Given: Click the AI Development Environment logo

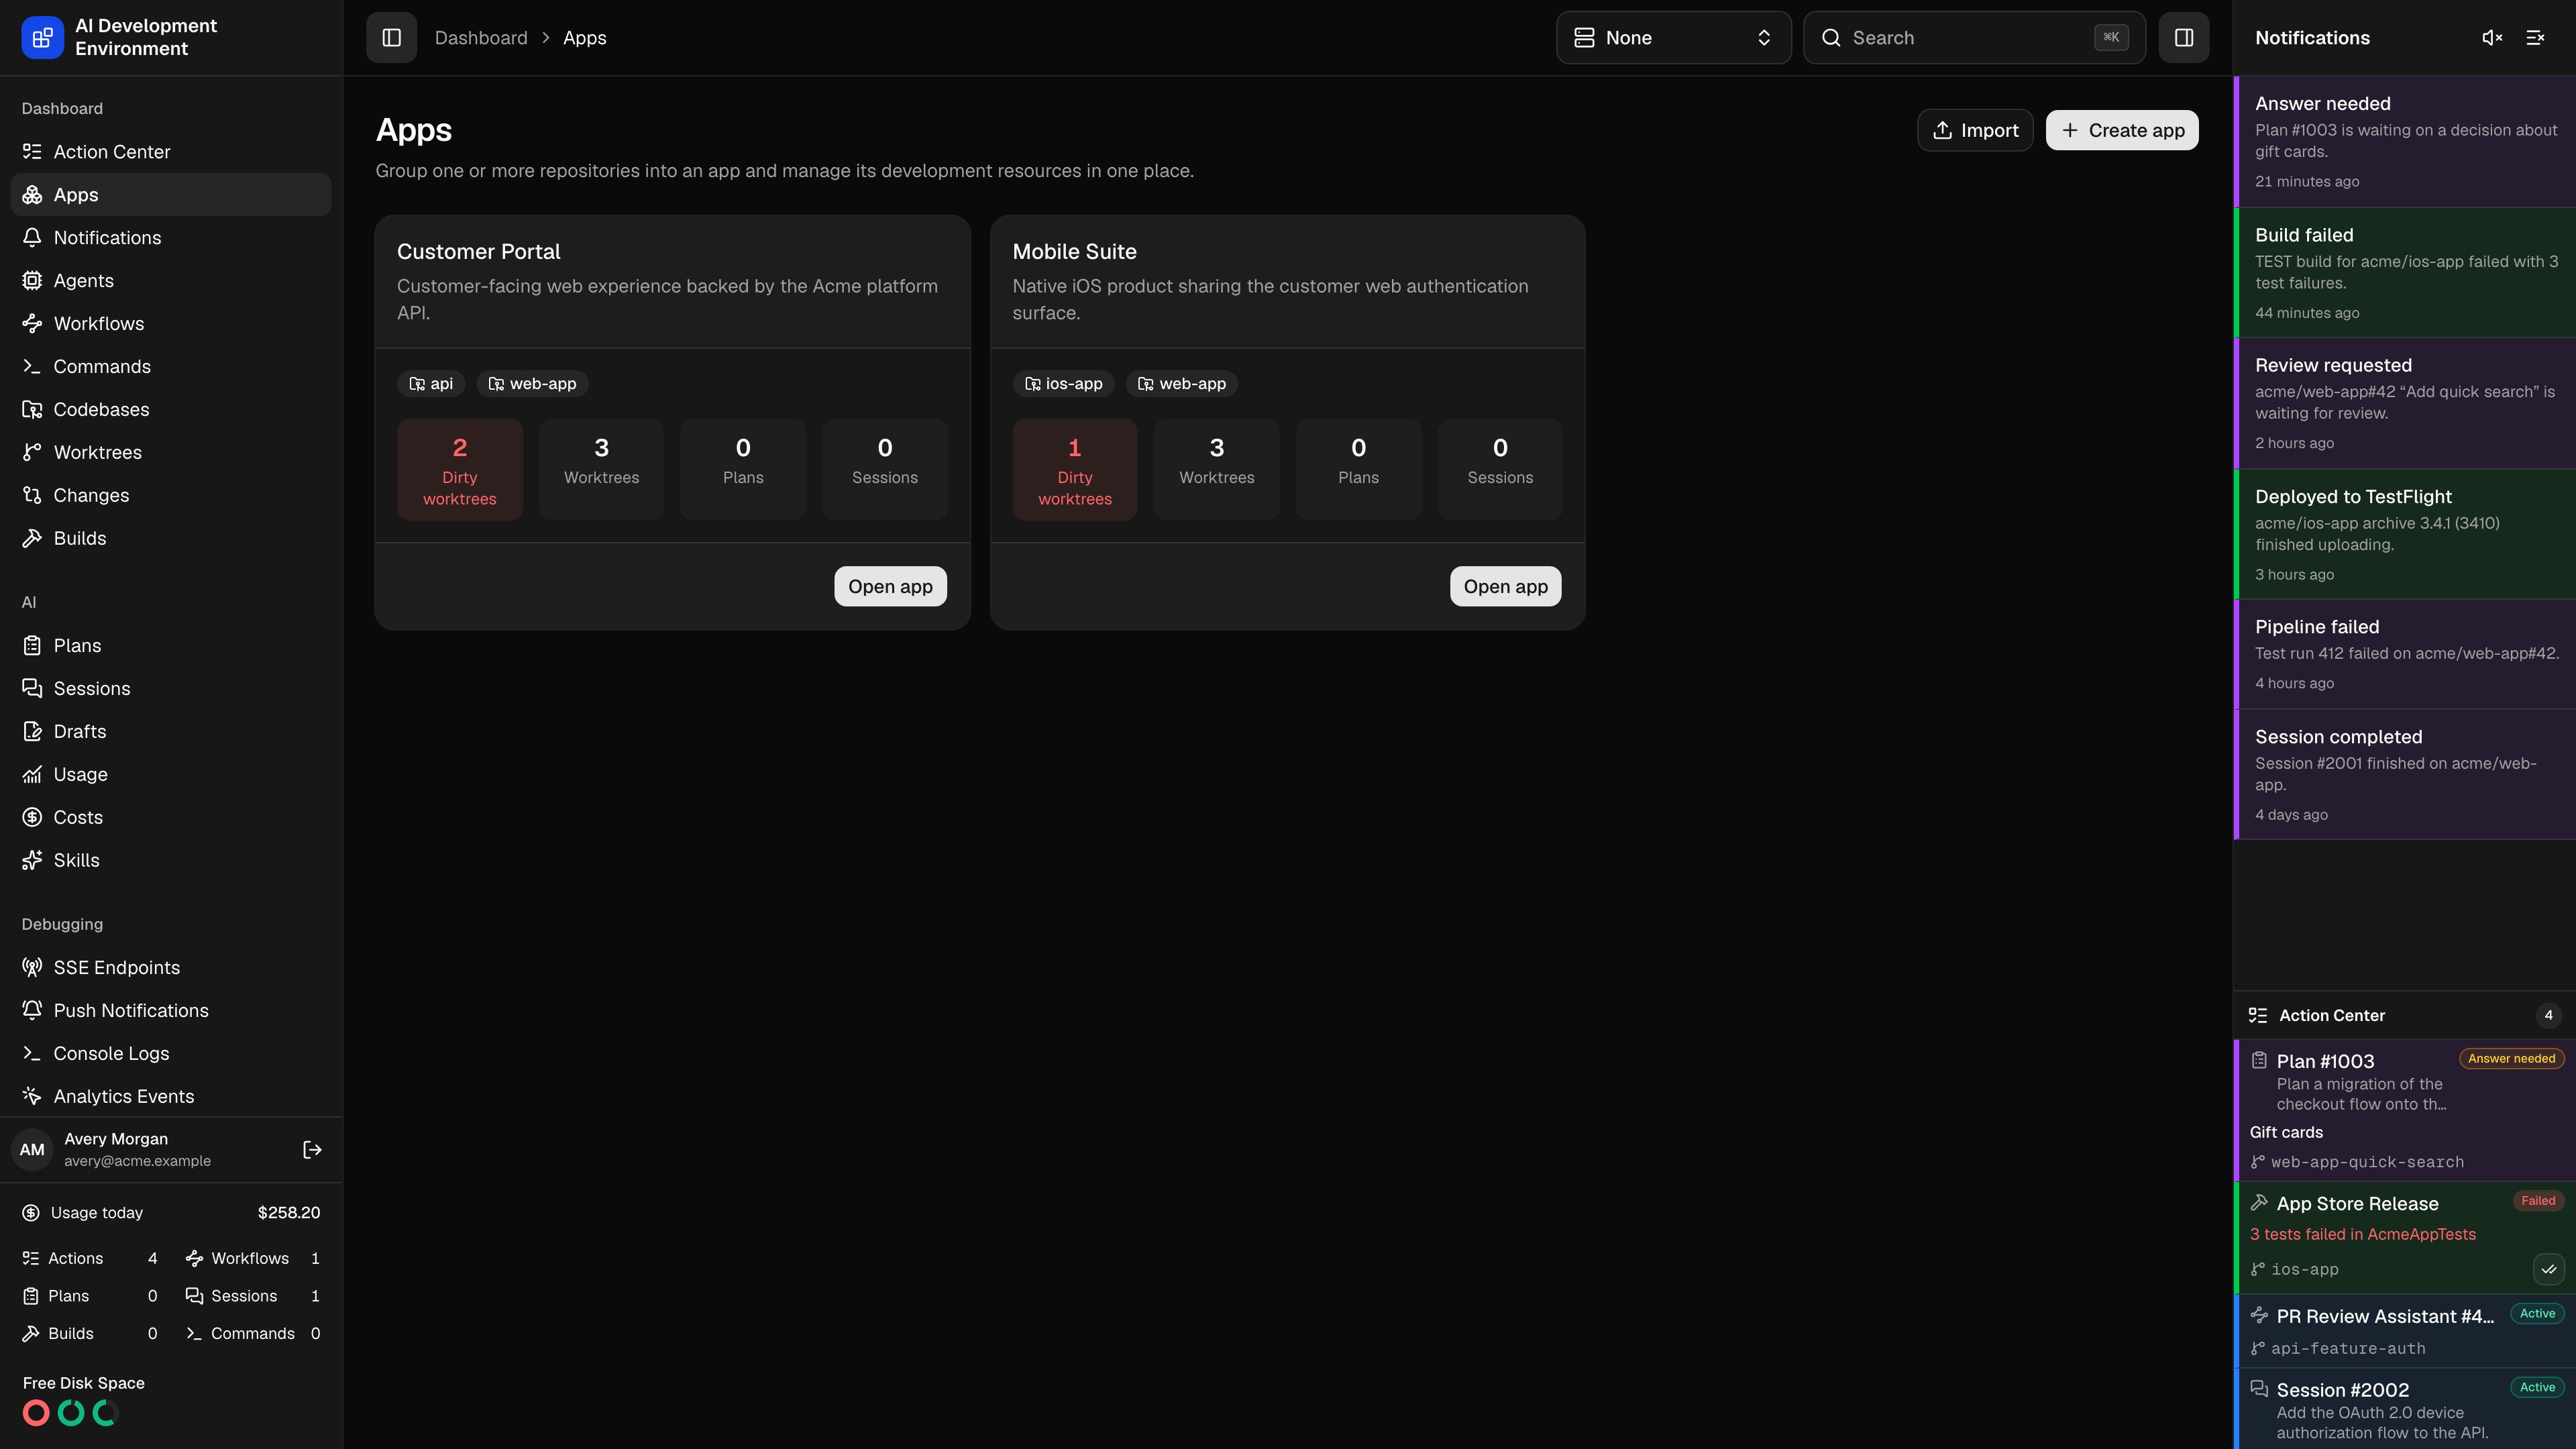Looking at the screenshot, I should [x=42, y=38].
